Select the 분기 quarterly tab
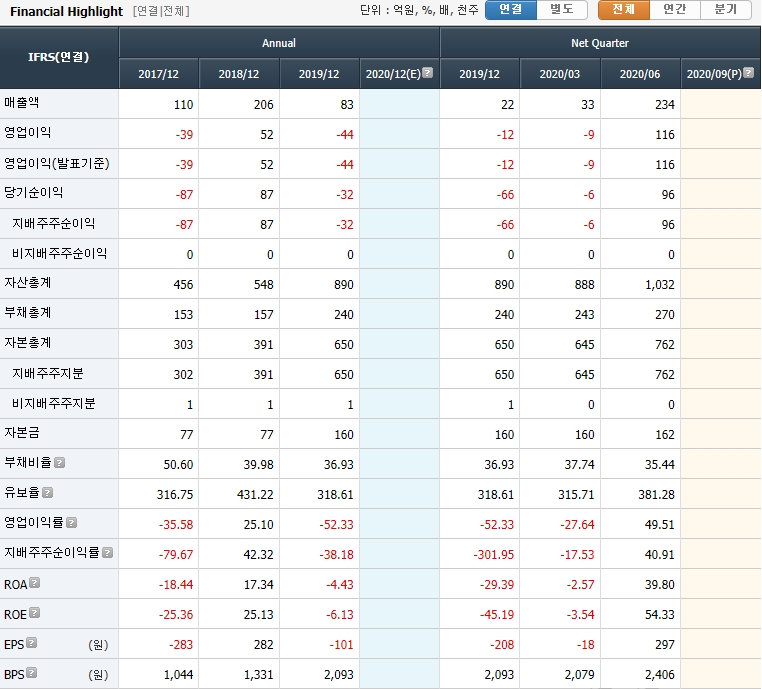 [726, 10]
